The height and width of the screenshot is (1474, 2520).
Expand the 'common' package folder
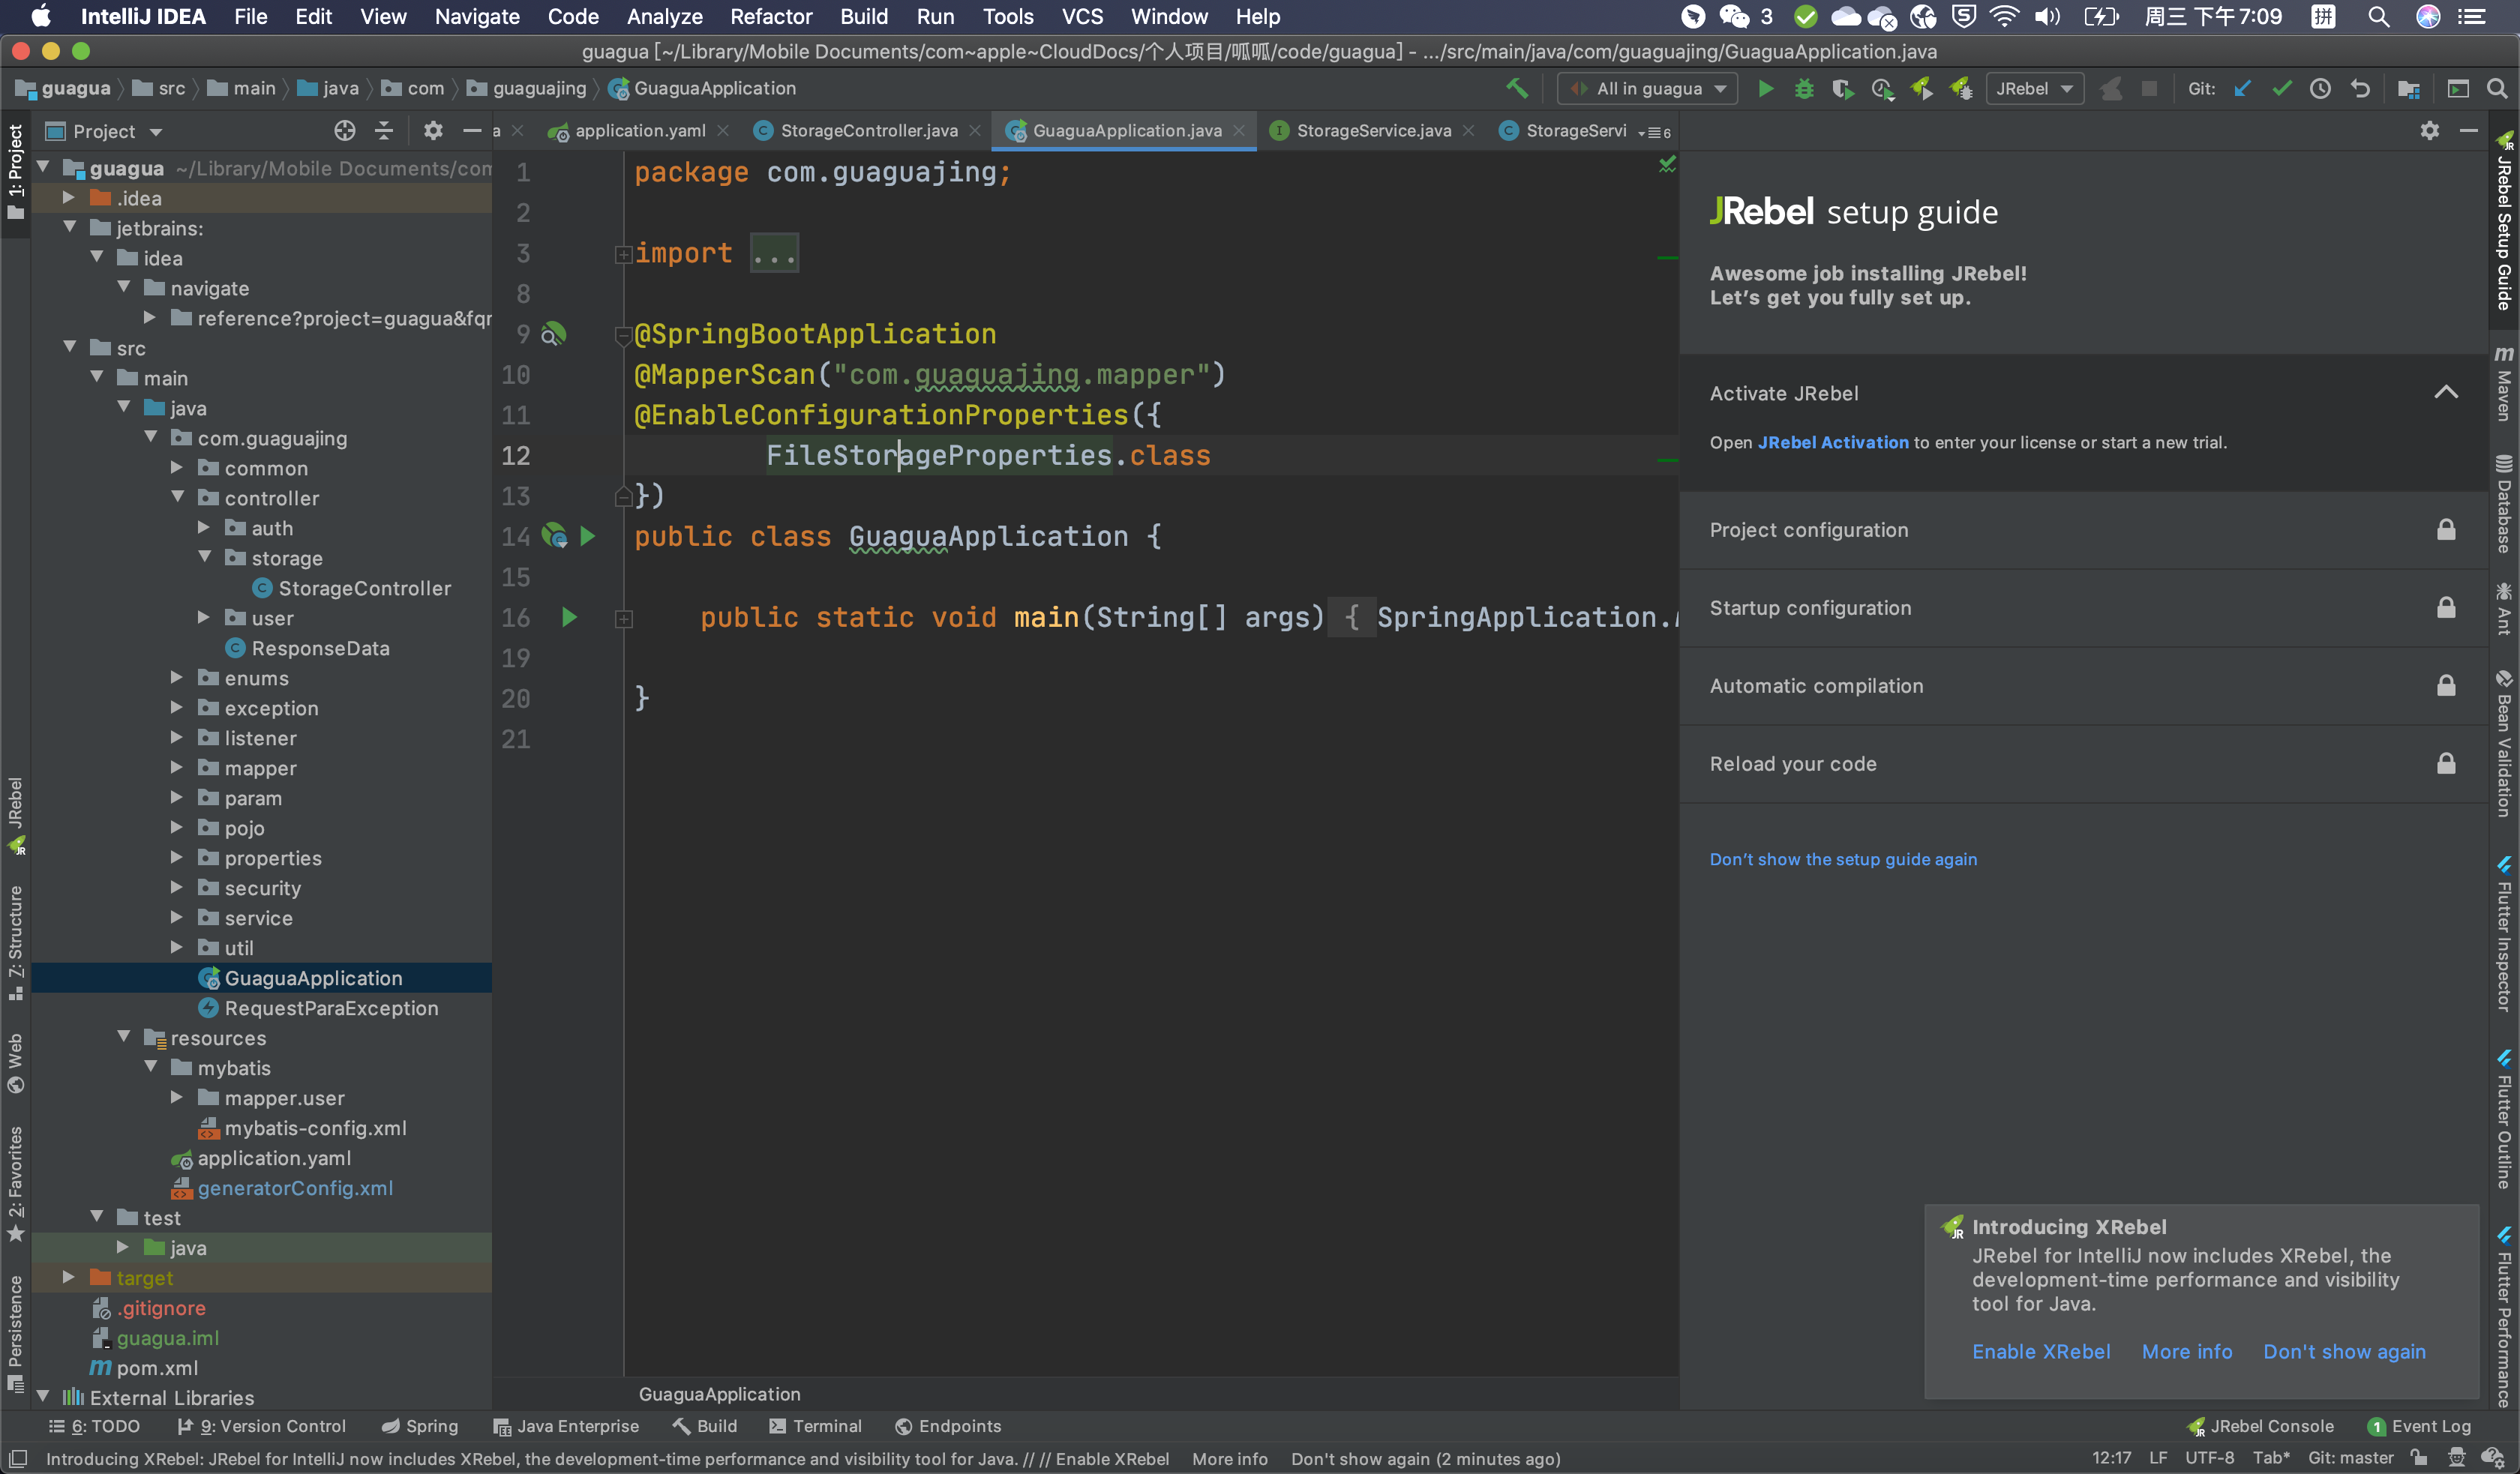[x=177, y=467]
